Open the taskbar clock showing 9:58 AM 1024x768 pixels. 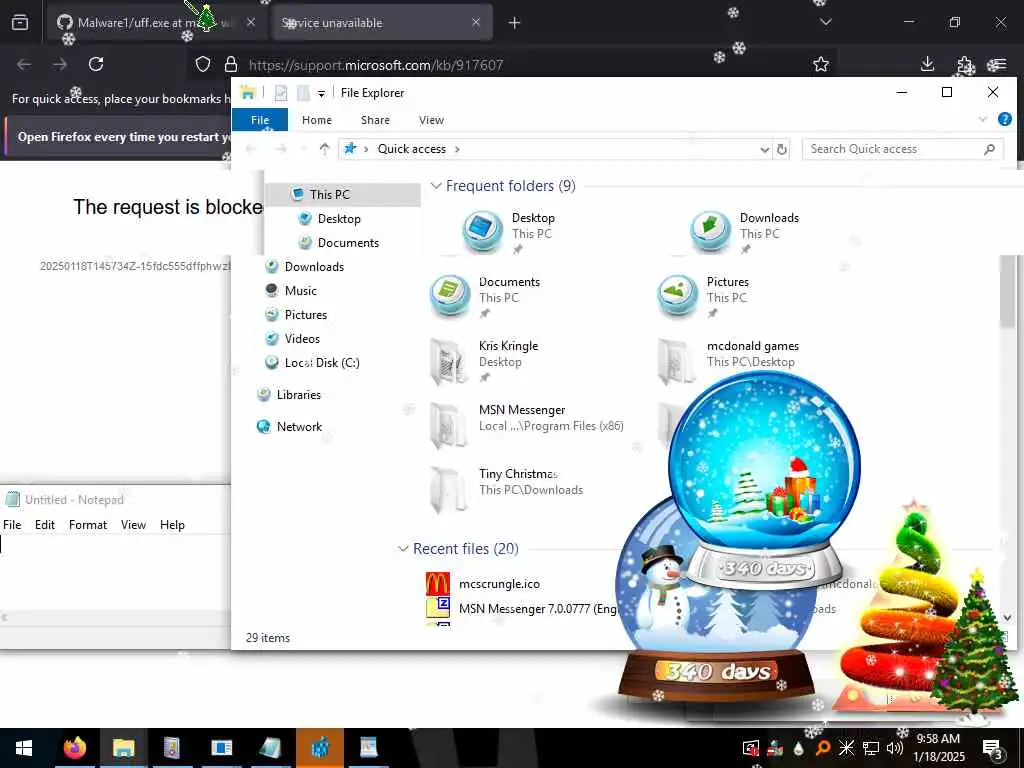938,748
